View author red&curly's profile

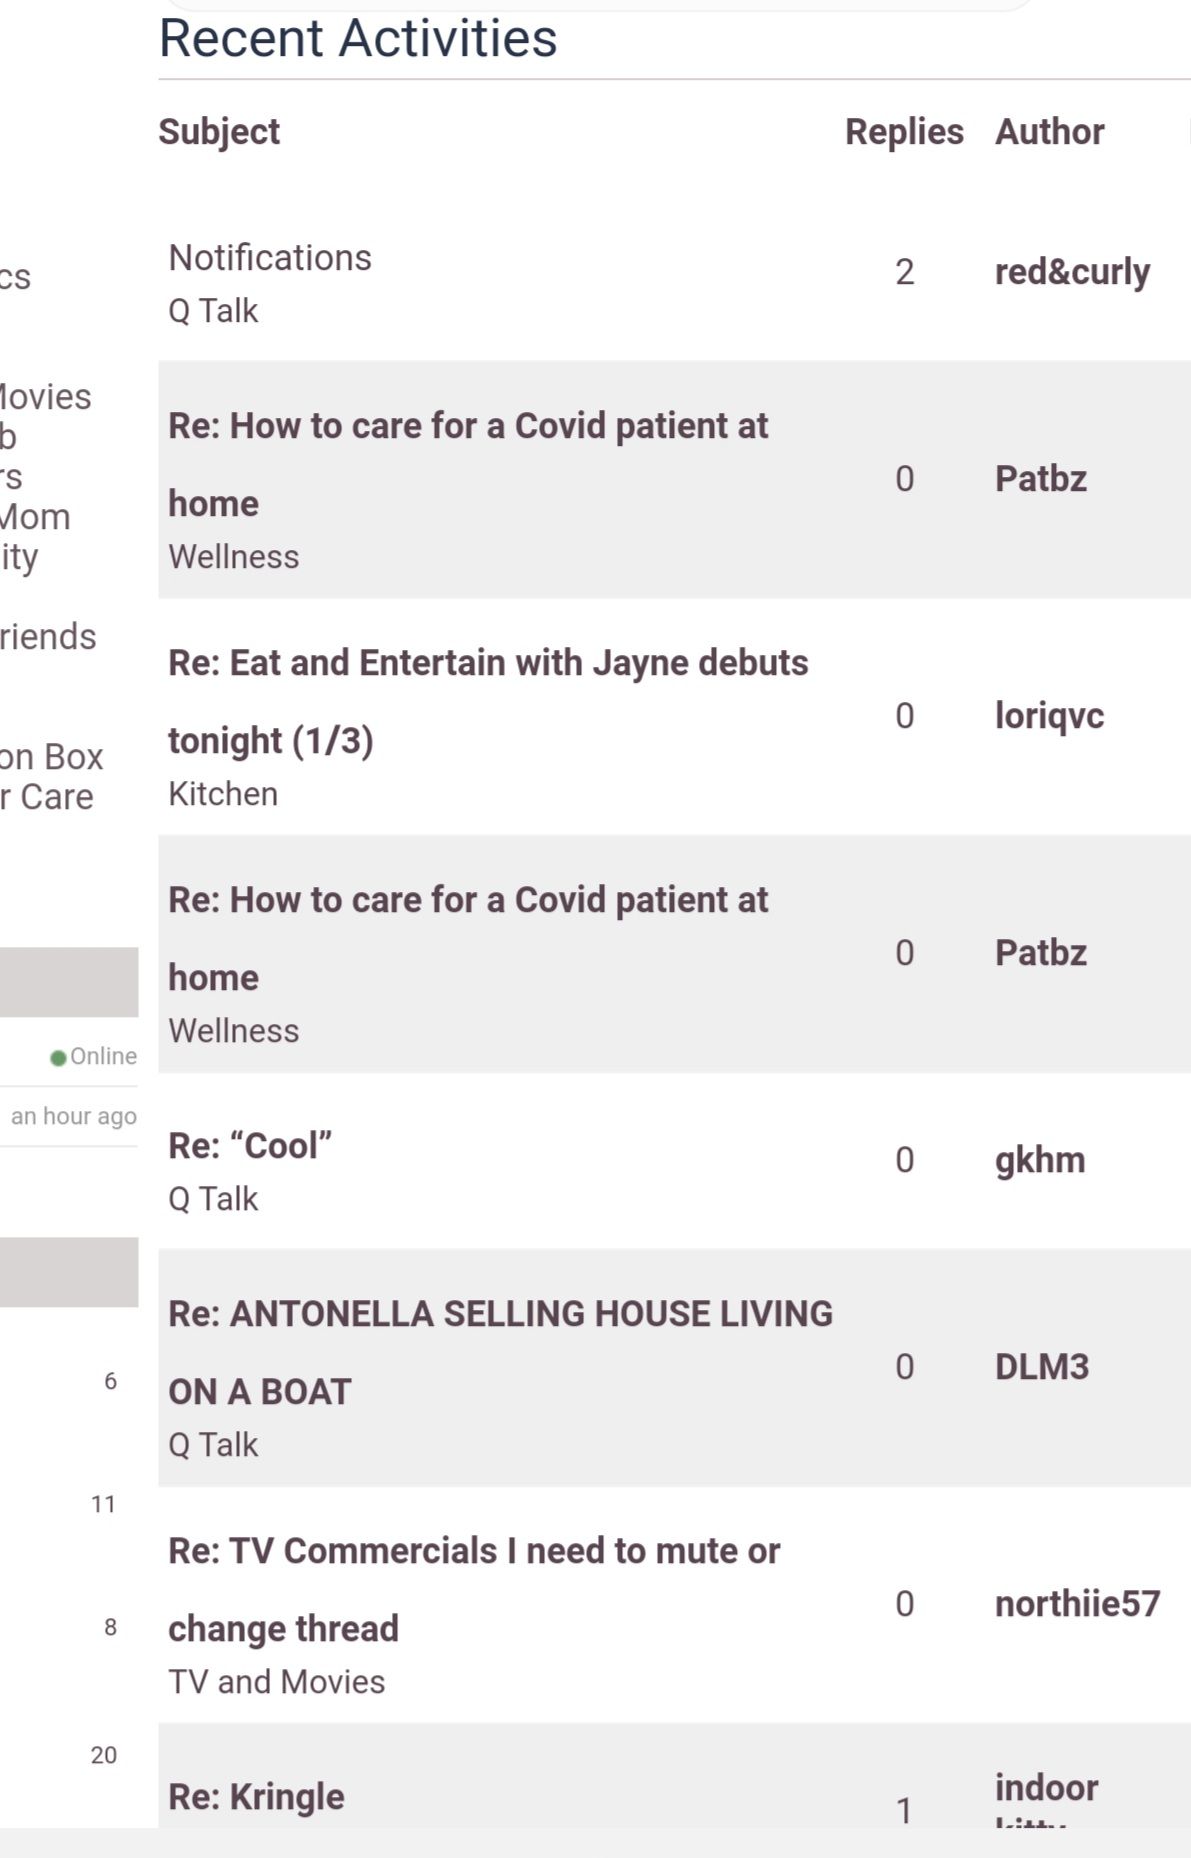(1072, 272)
